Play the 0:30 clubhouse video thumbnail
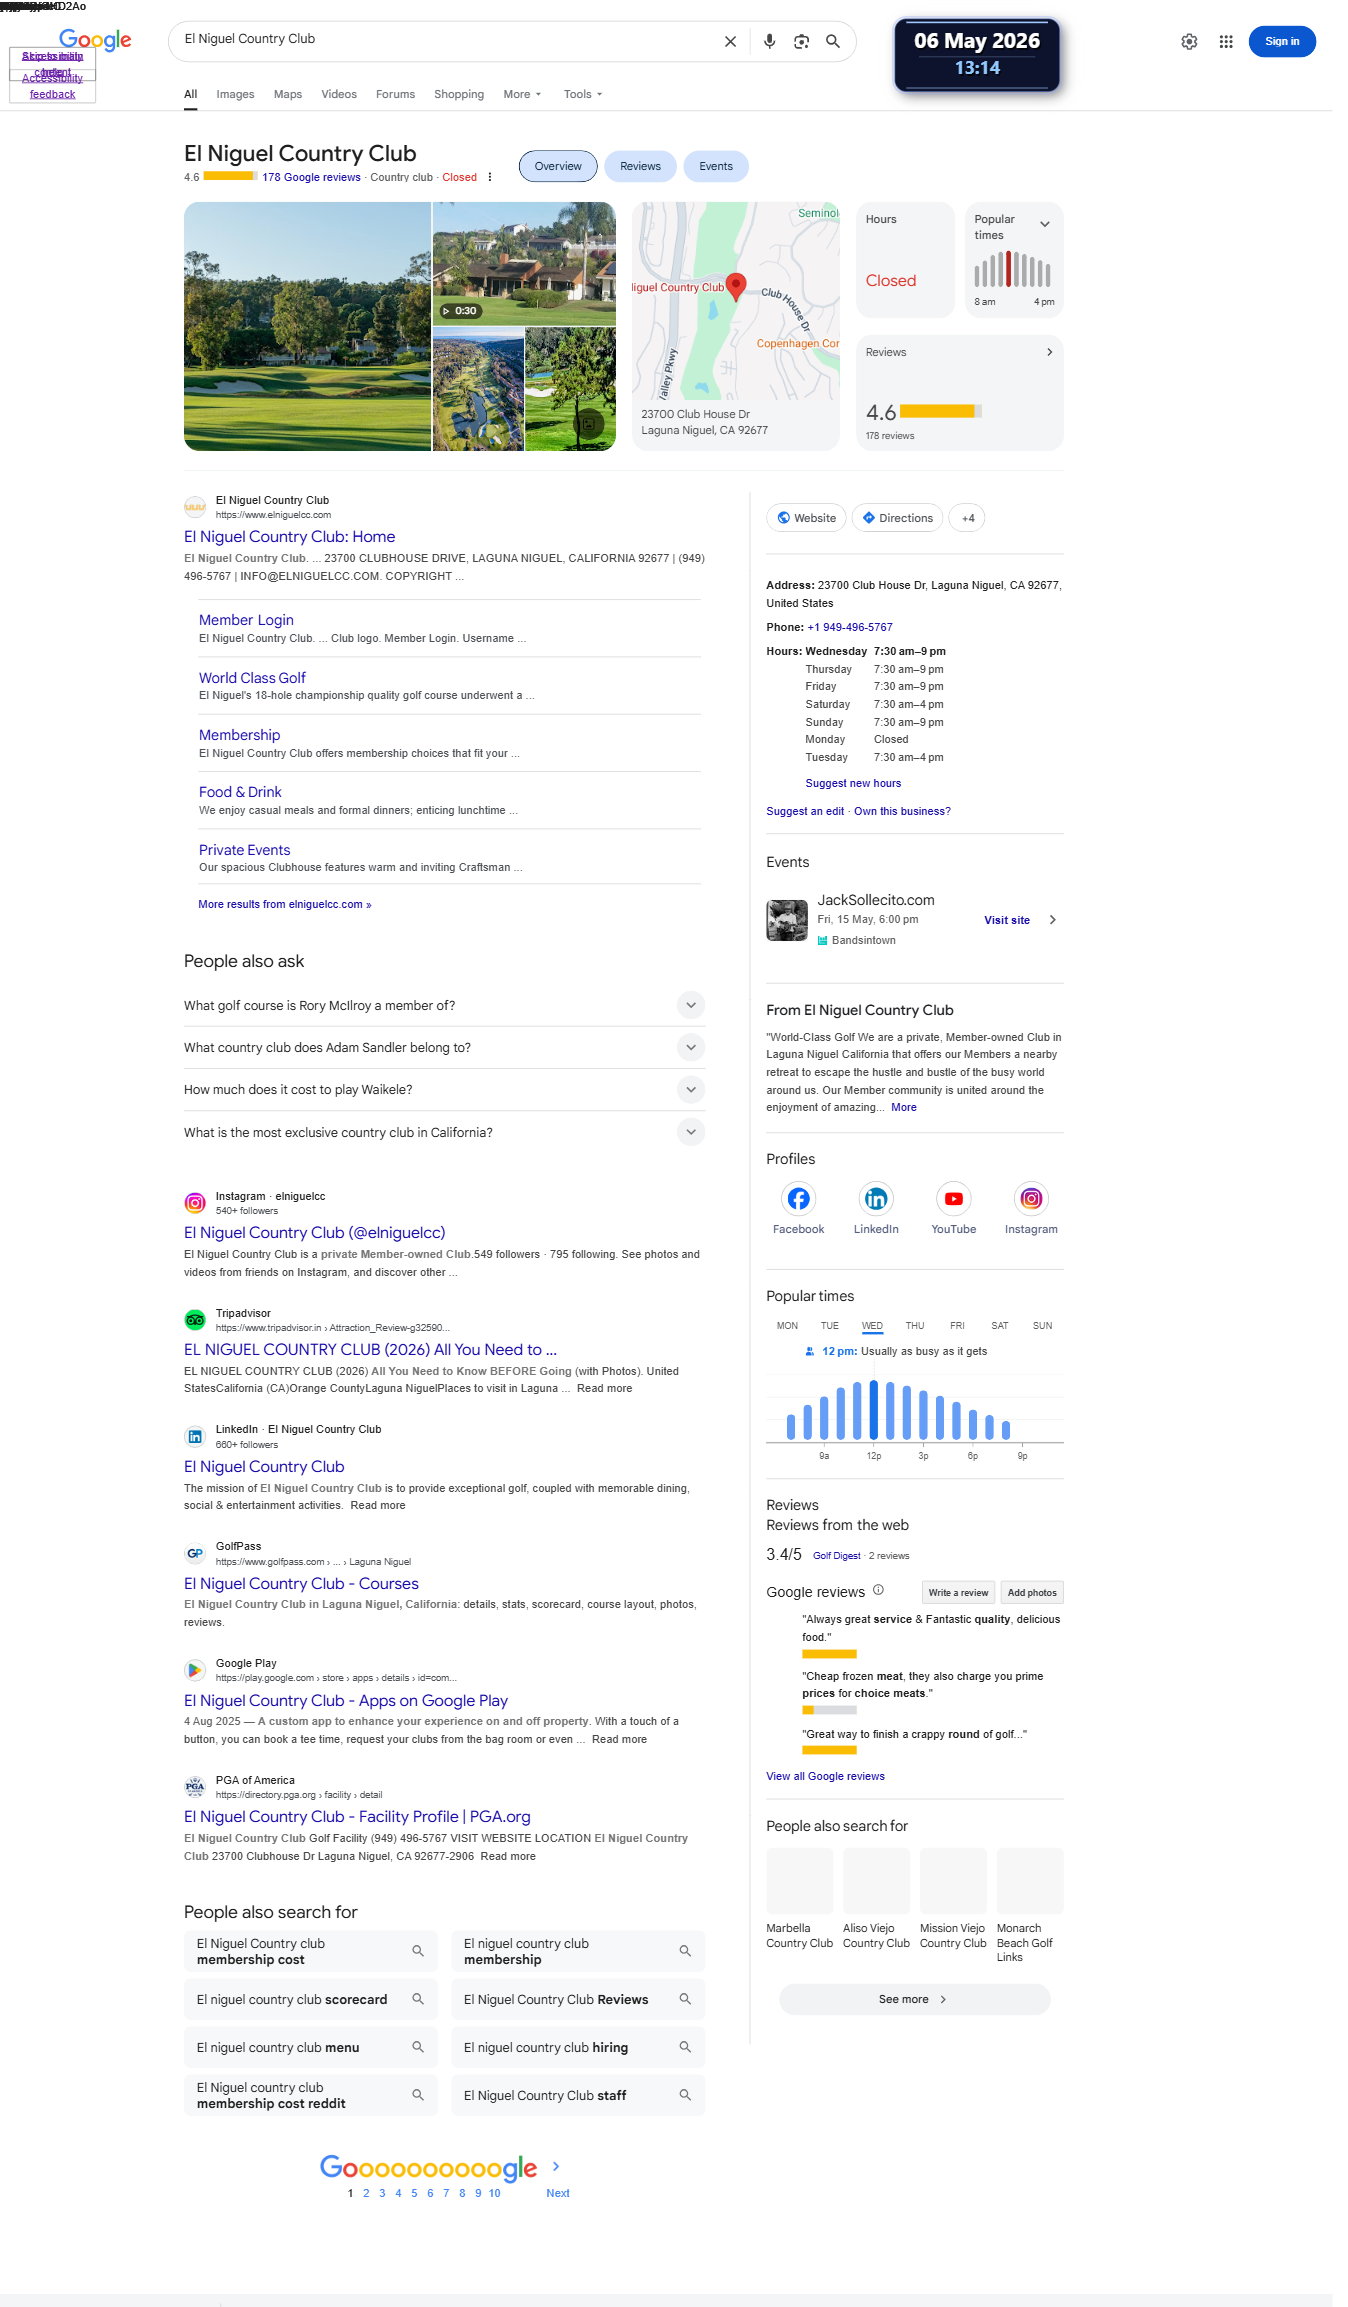 tap(524, 264)
